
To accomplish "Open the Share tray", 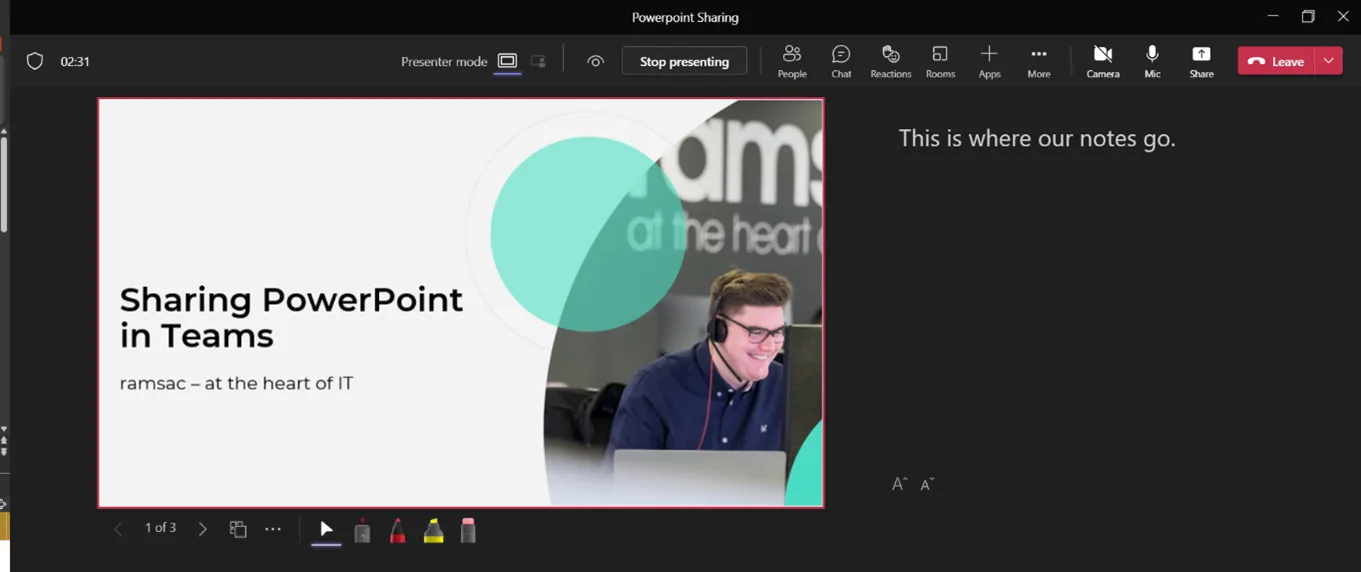I will click(1201, 61).
